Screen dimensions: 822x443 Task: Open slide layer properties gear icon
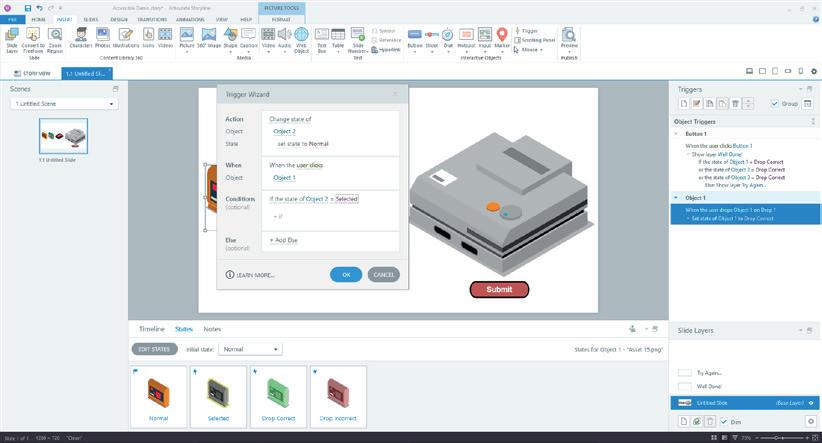point(810,422)
